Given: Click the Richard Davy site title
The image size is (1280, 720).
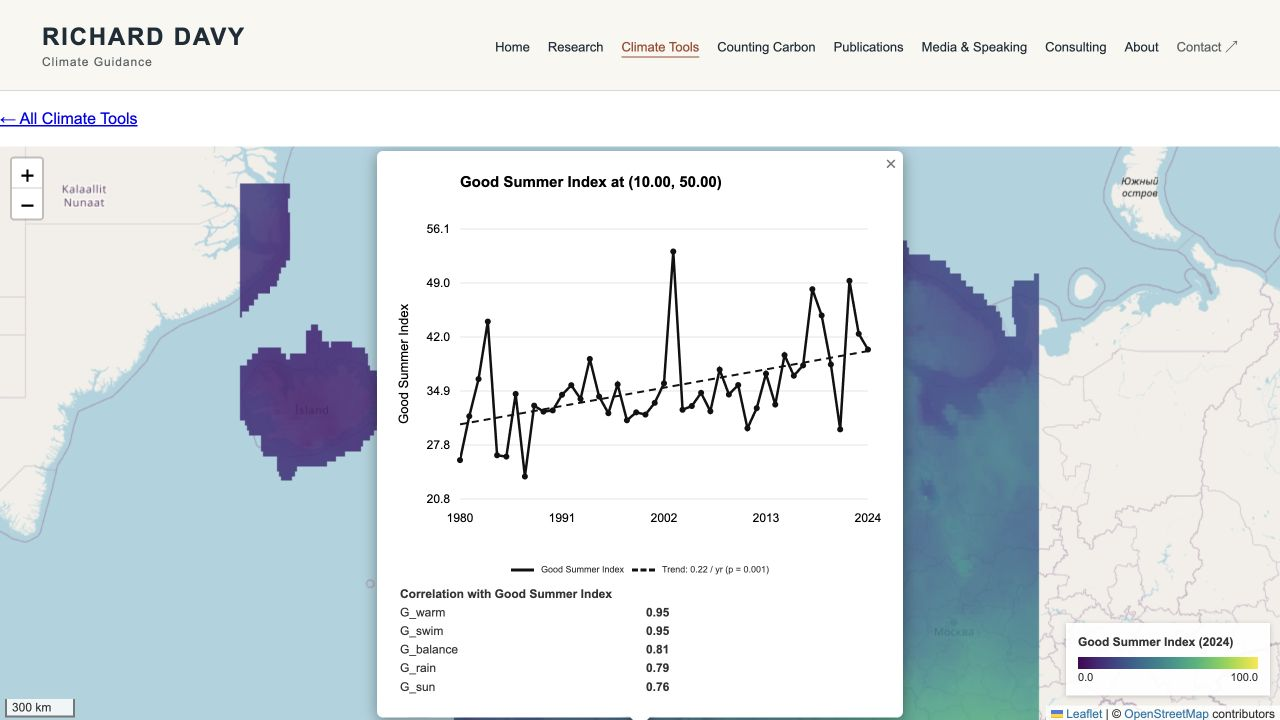Looking at the screenshot, I should click(143, 37).
